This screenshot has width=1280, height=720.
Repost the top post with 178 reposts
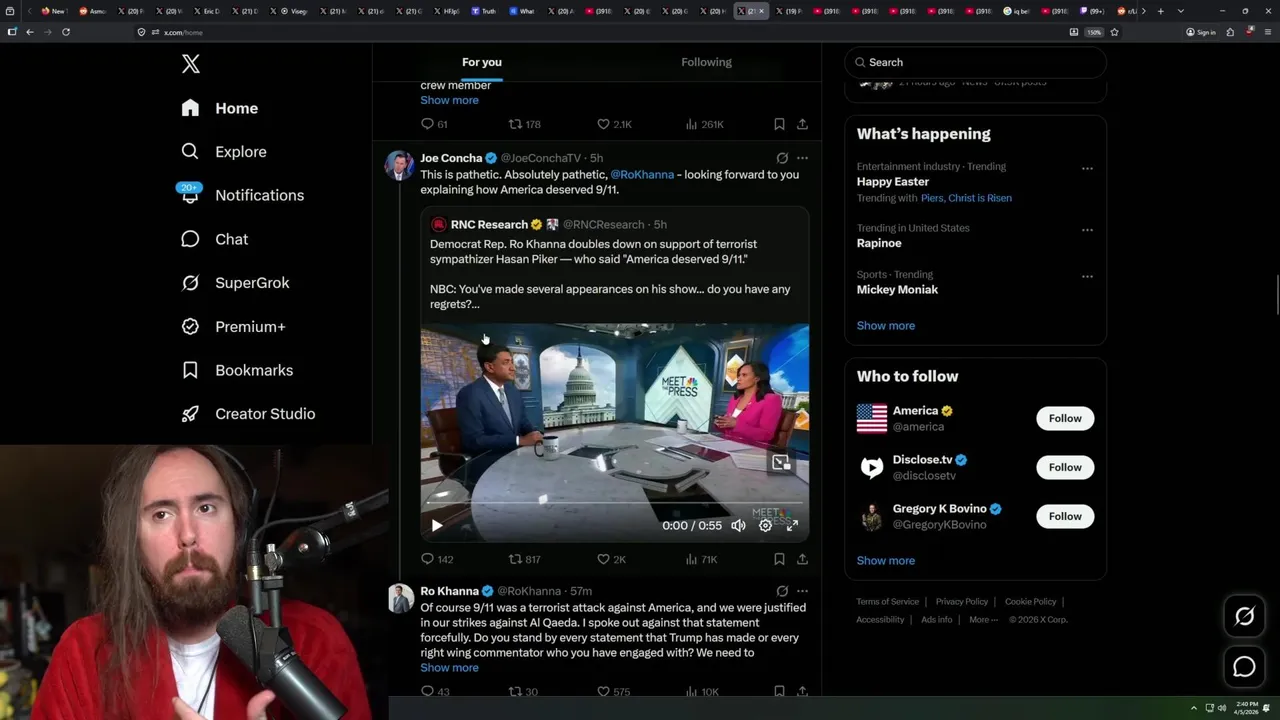tap(525, 124)
